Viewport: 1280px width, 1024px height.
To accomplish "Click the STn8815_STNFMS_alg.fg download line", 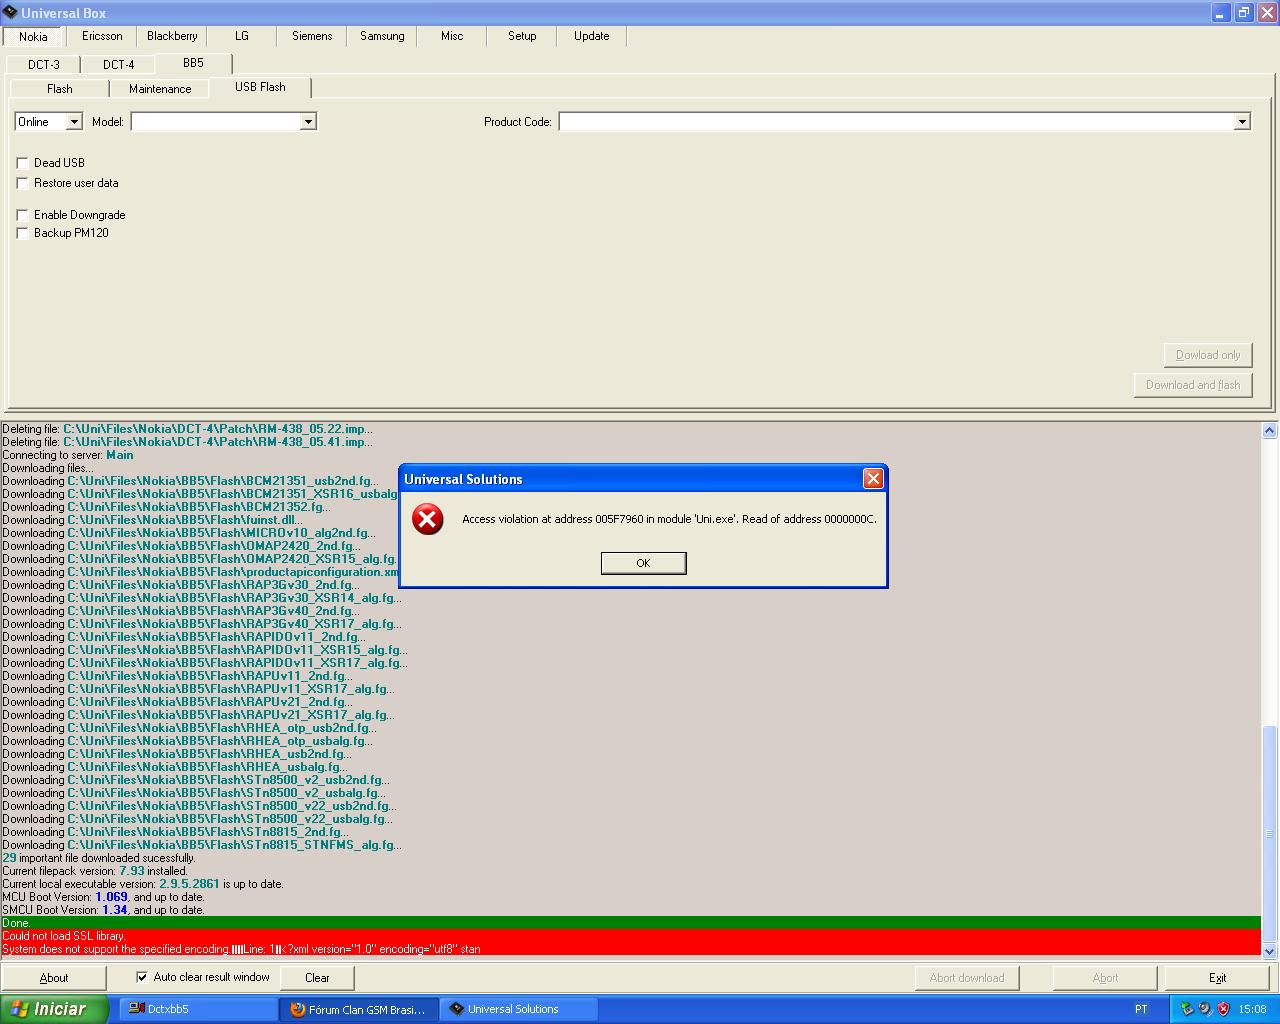I will coord(202,845).
